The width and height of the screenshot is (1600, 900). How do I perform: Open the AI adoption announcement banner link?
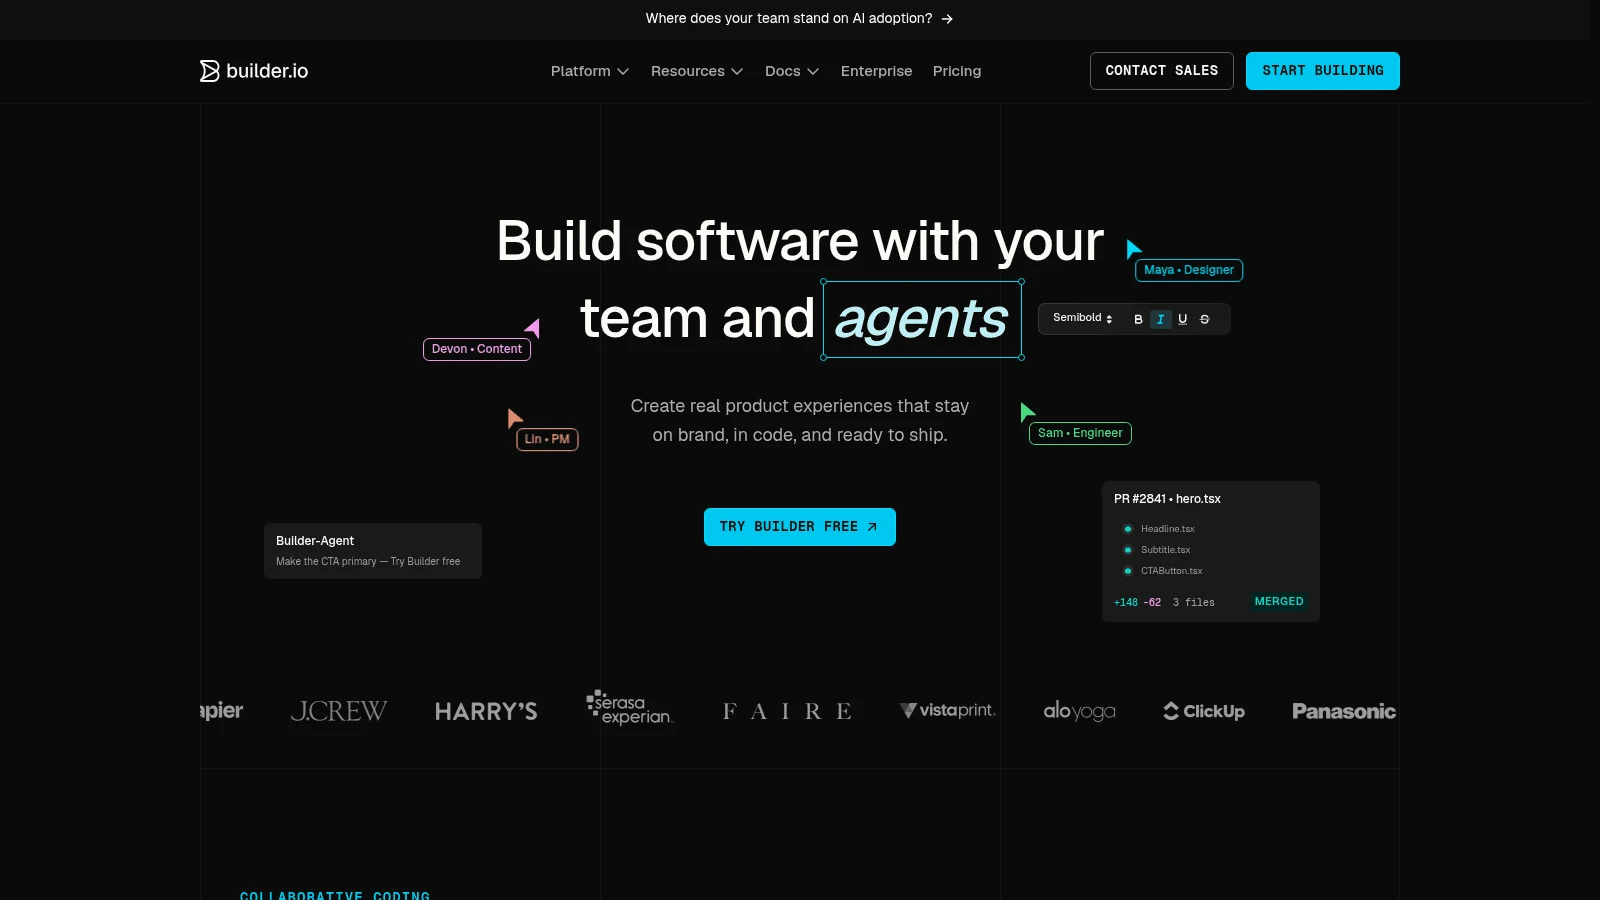click(x=799, y=18)
